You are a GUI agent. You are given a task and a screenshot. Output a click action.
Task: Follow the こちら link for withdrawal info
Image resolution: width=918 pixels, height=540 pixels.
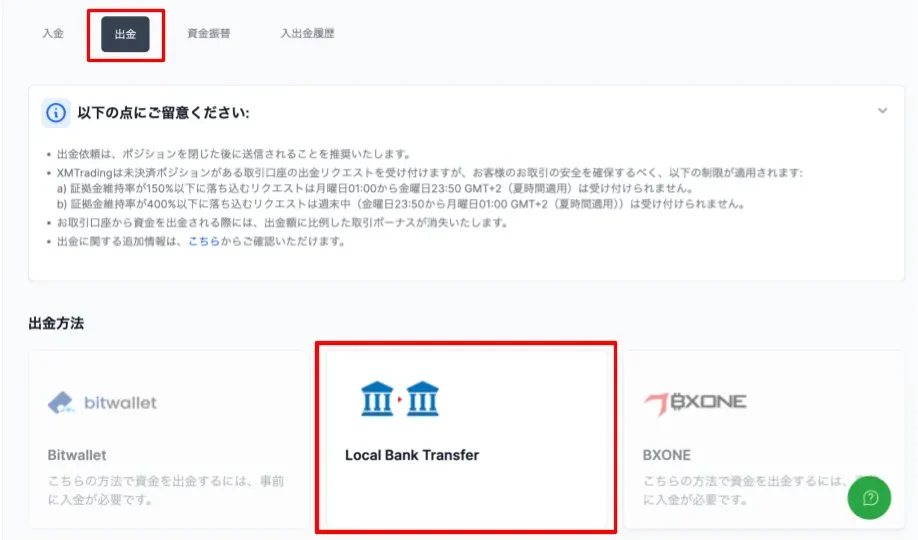point(204,241)
